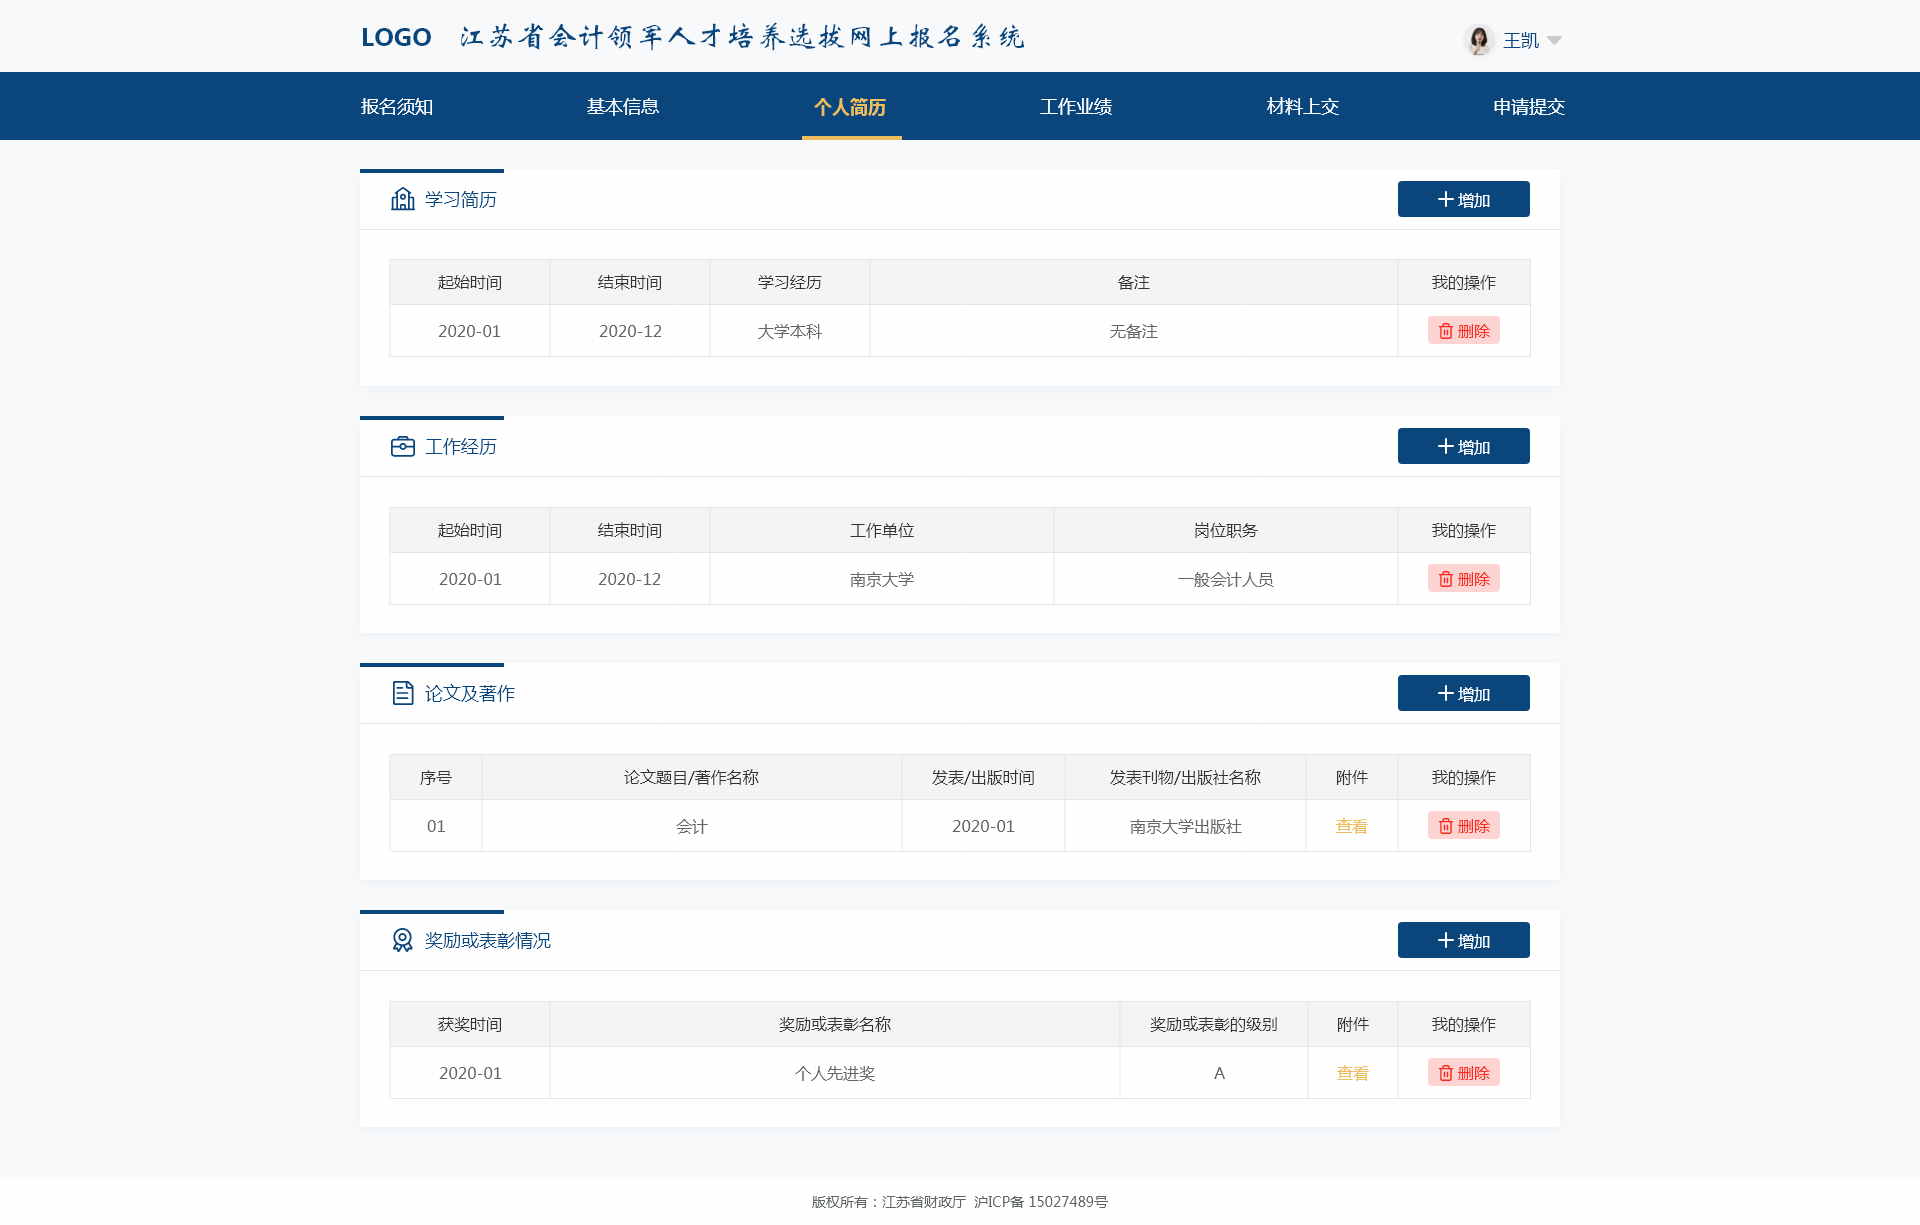This screenshot has height=1225, width=1920.
Task: Delete the 会计 paper entry
Action: tap(1463, 826)
